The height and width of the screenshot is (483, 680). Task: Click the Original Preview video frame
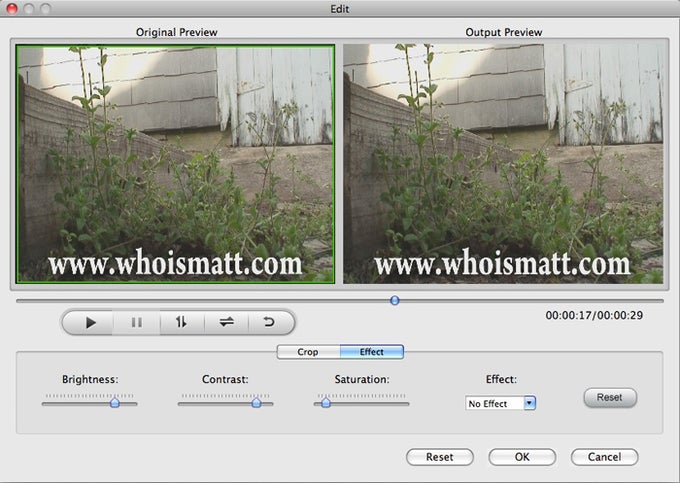coord(175,164)
